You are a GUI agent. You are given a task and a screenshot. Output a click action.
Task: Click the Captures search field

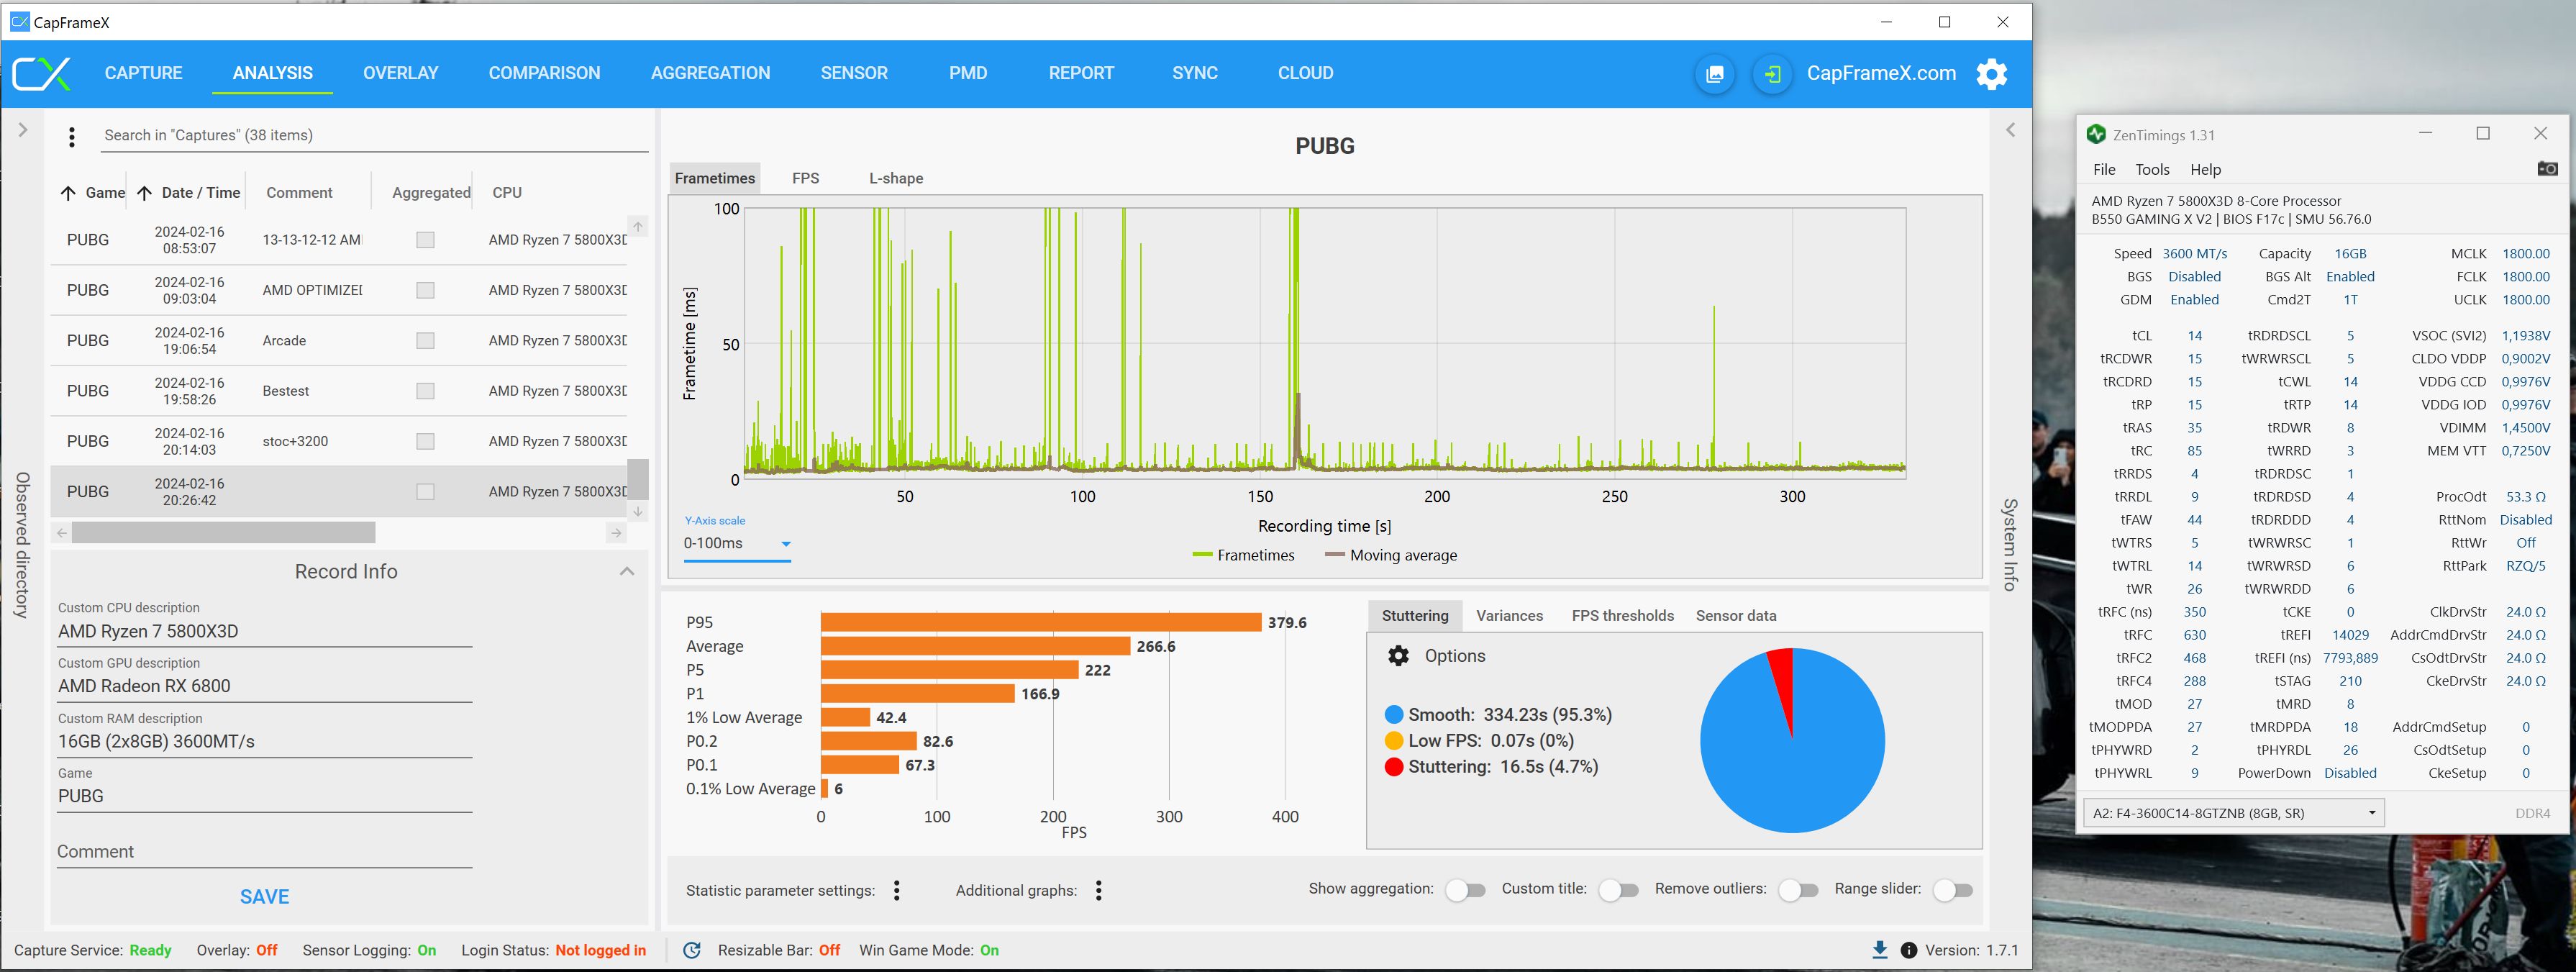click(375, 136)
